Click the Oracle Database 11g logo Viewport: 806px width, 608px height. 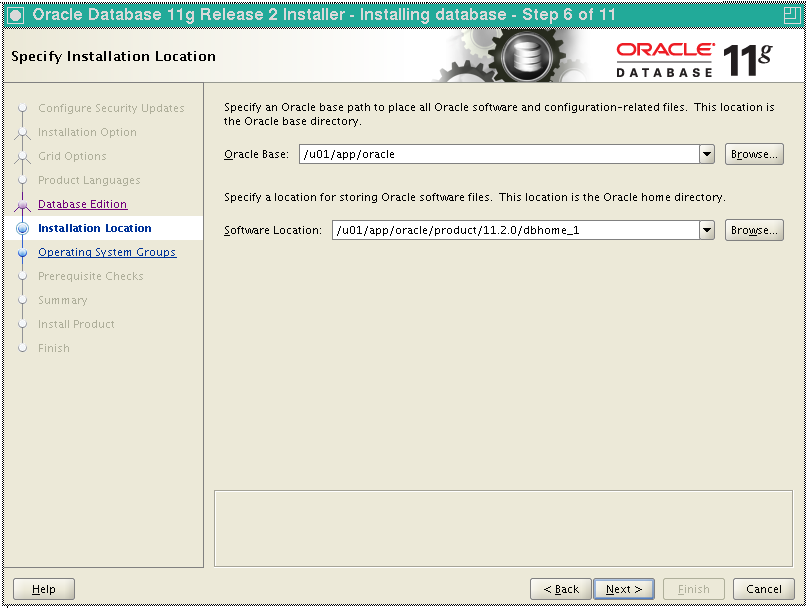(x=694, y=60)
